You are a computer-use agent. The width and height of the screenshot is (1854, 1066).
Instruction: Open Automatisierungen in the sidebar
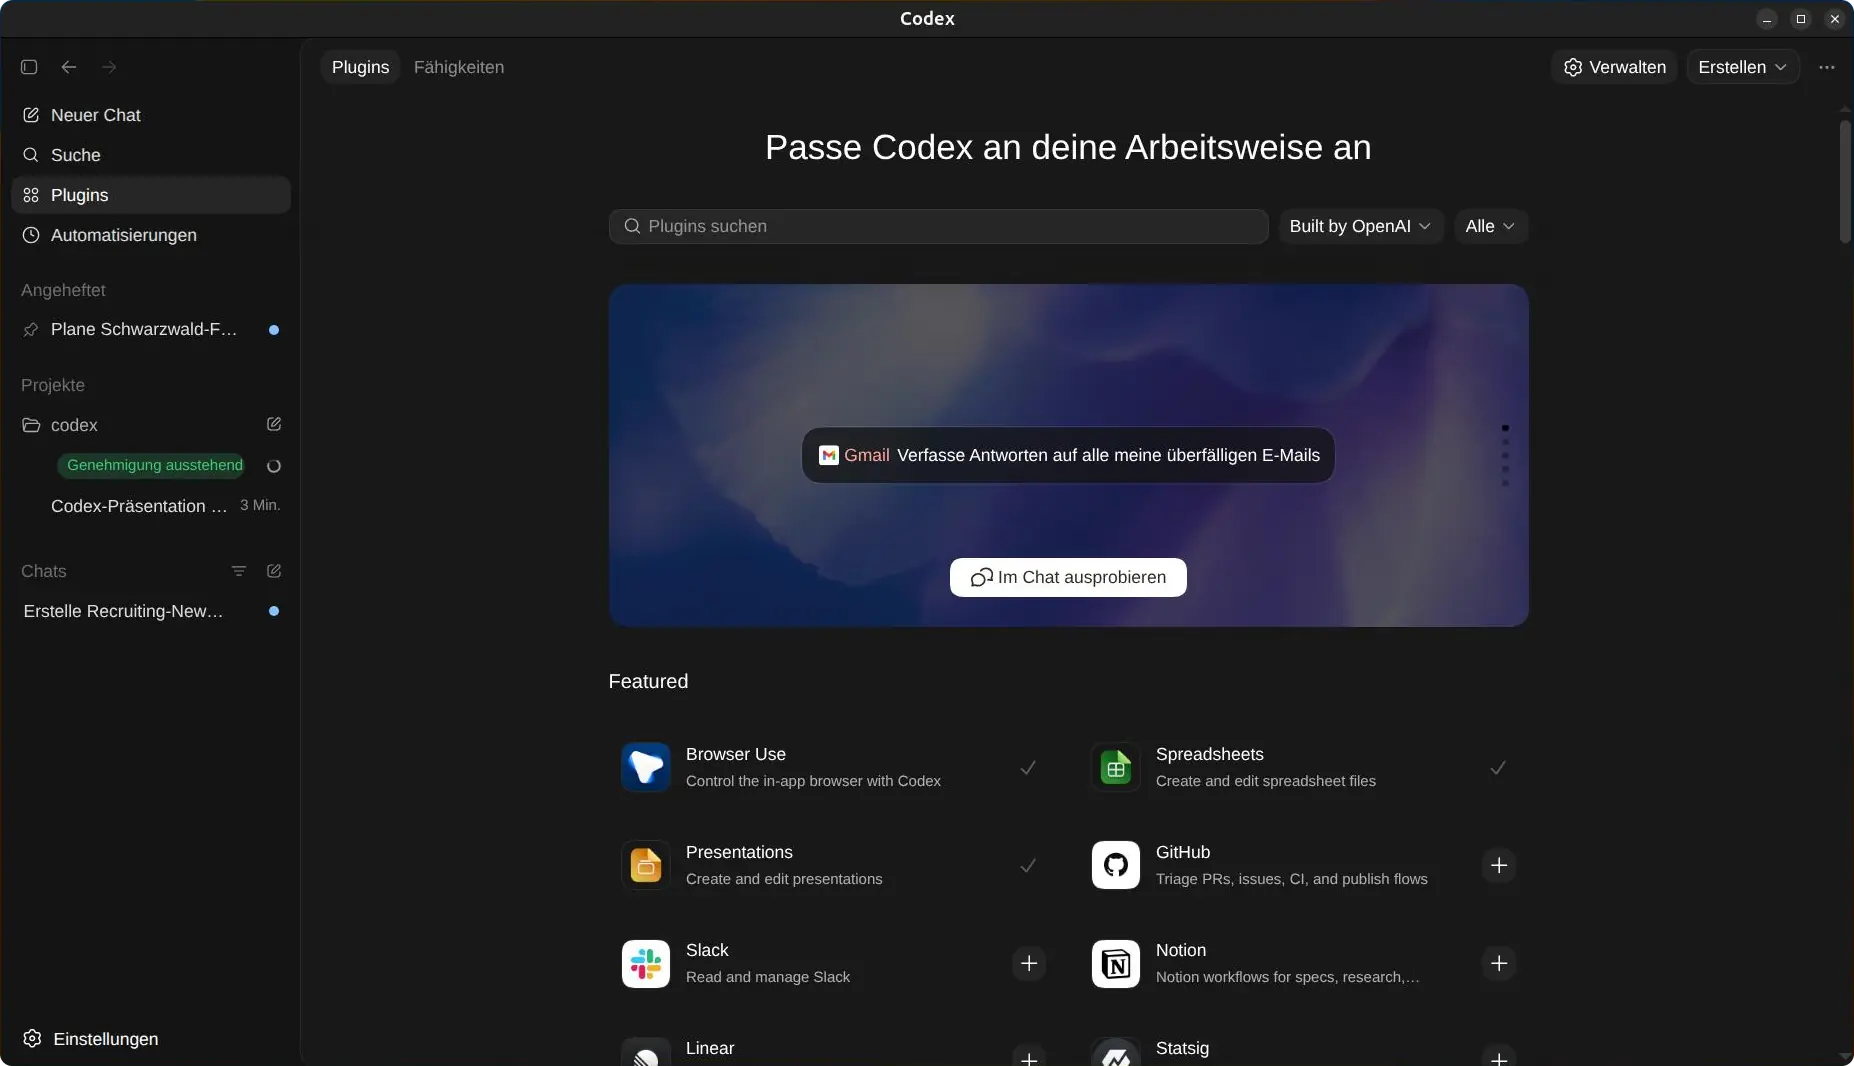[151, 235]
